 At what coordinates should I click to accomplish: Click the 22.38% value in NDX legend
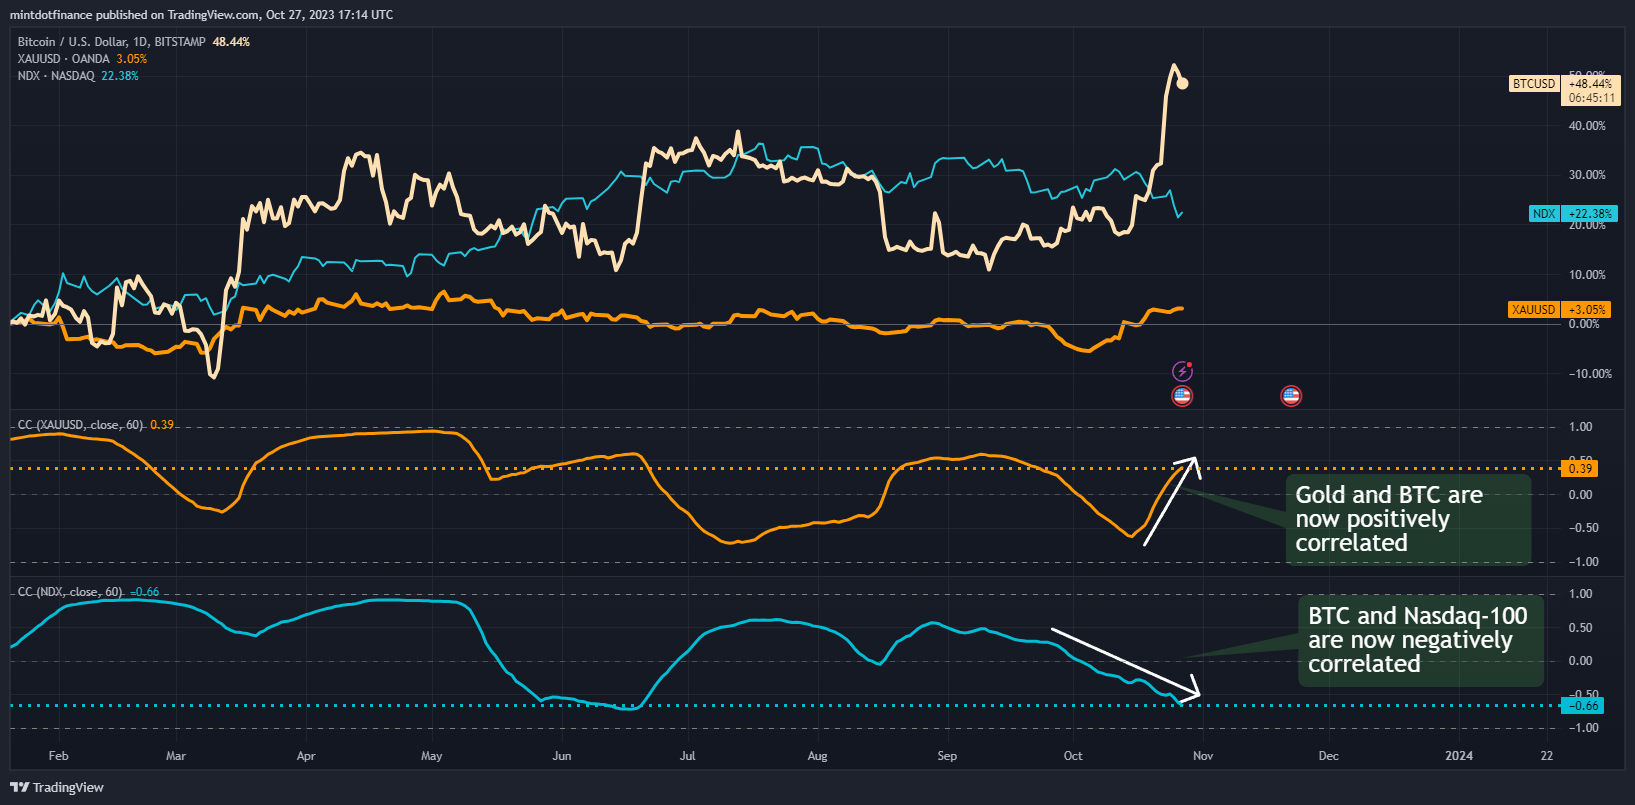pos(120,76)
